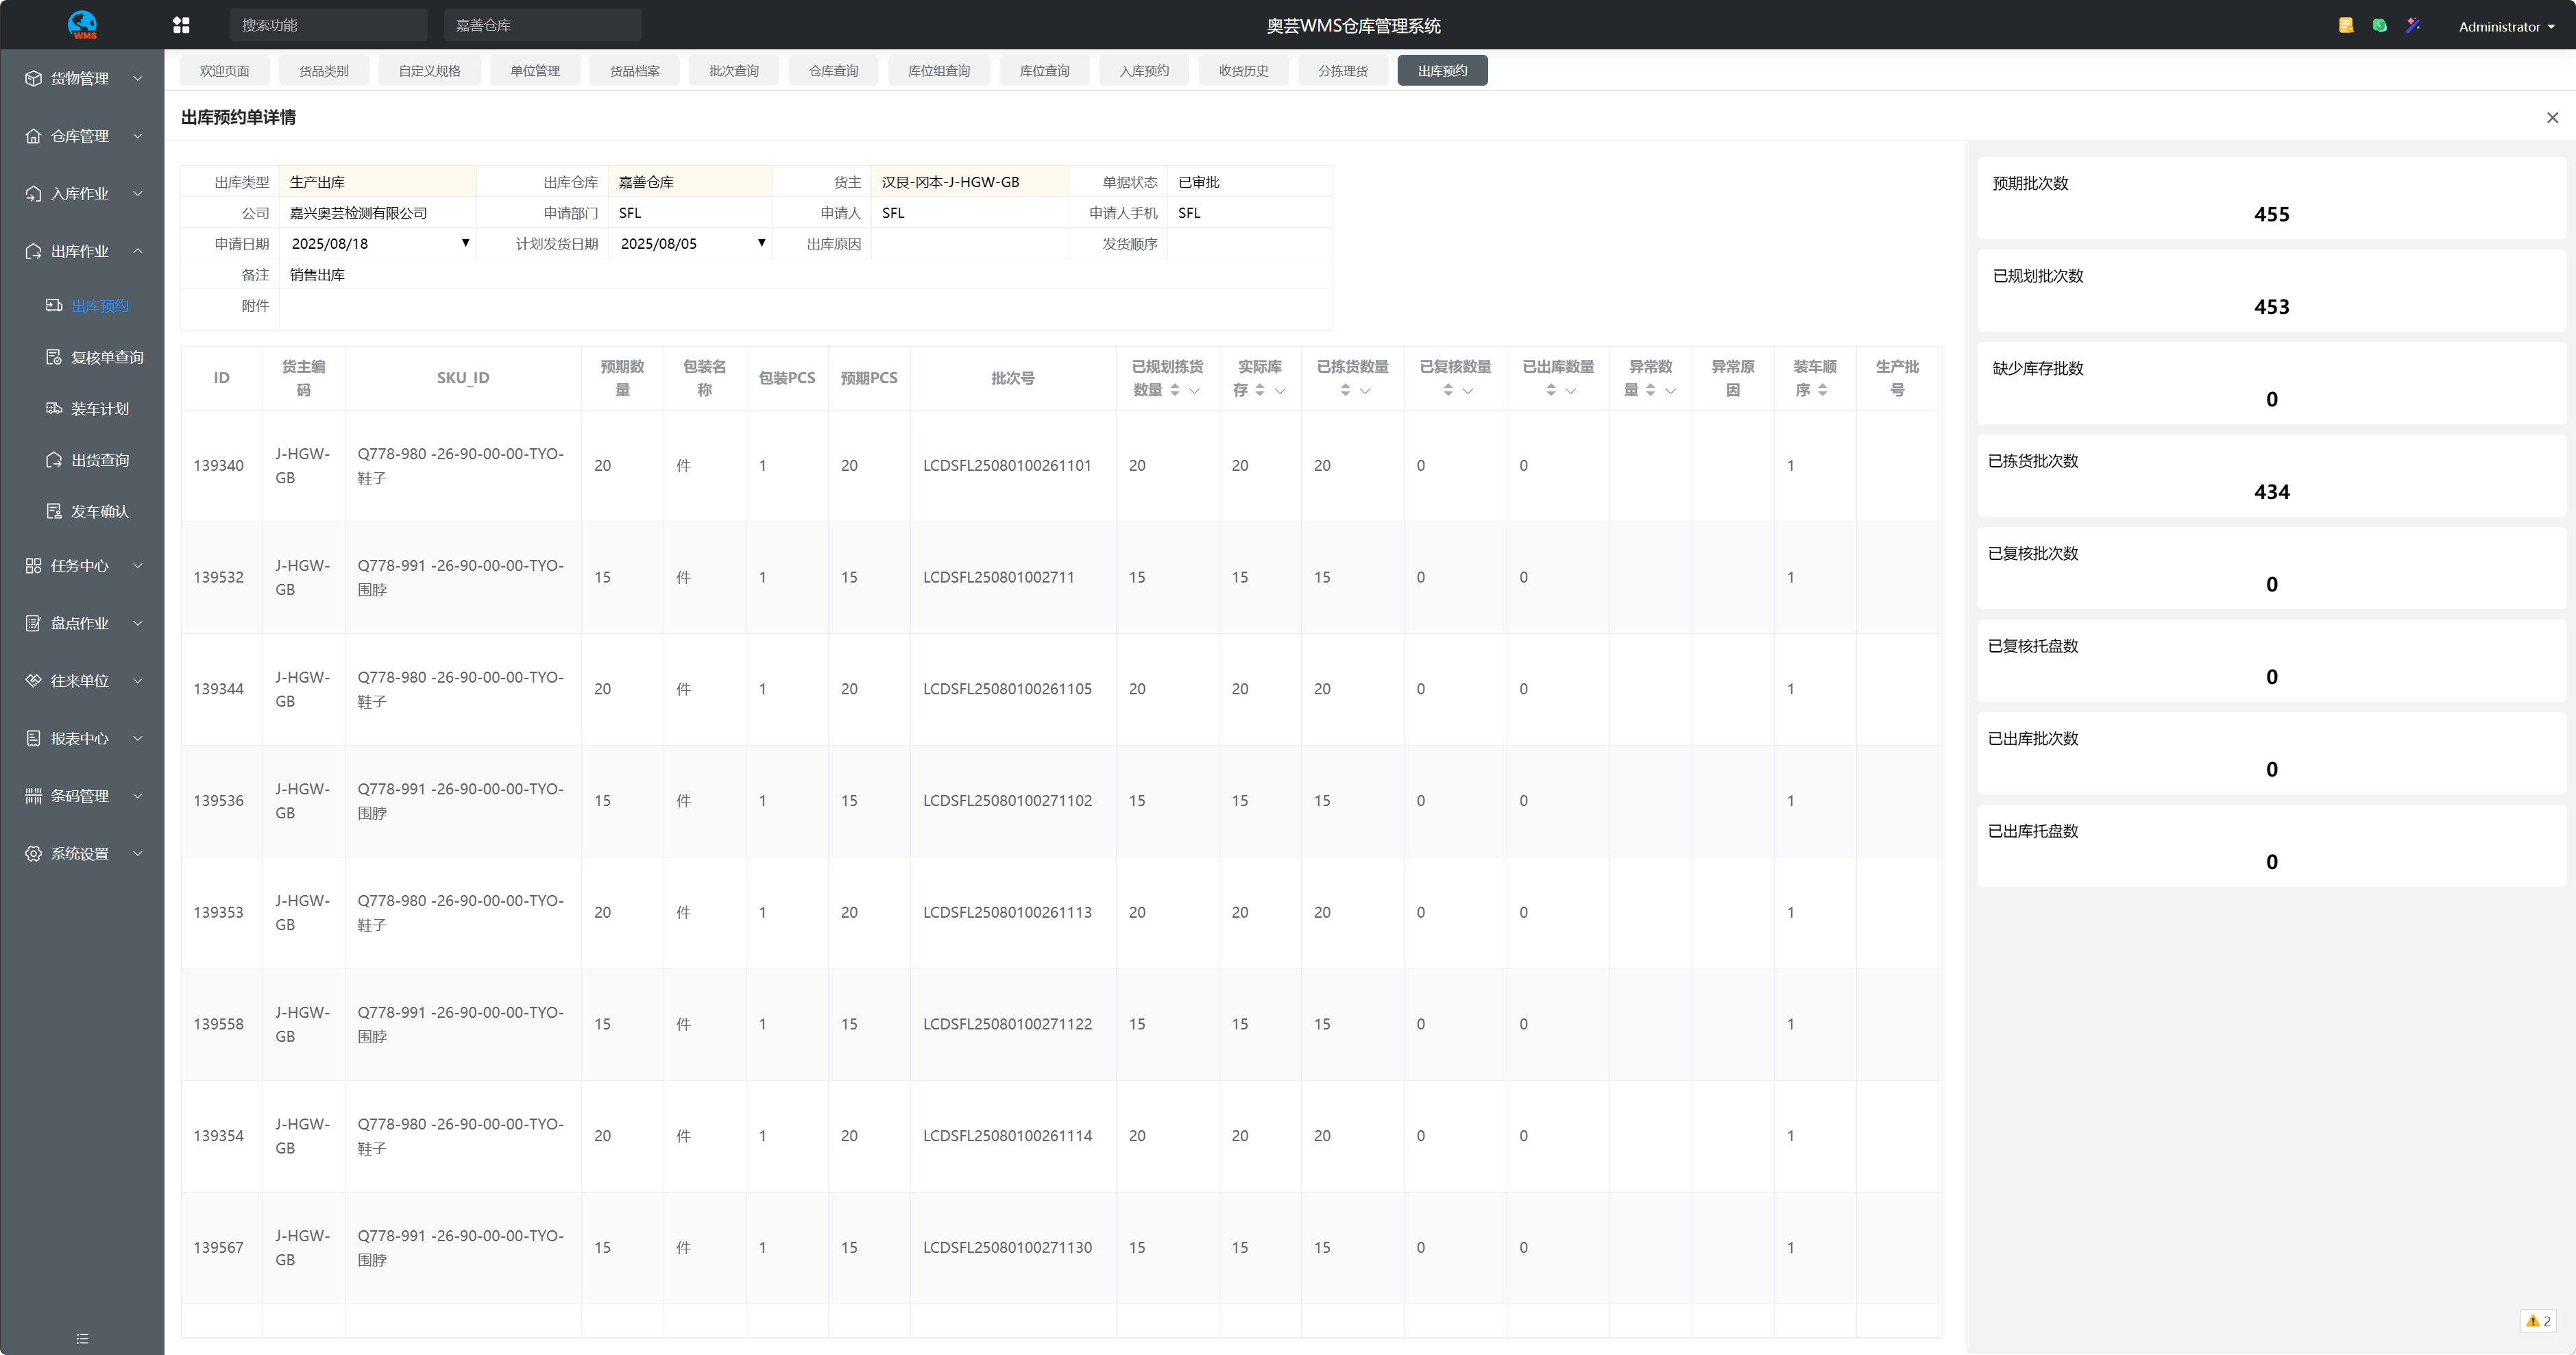Click the WMS globe logo
This screenshot has height=1355, width=2576.
tap(82, 24)
